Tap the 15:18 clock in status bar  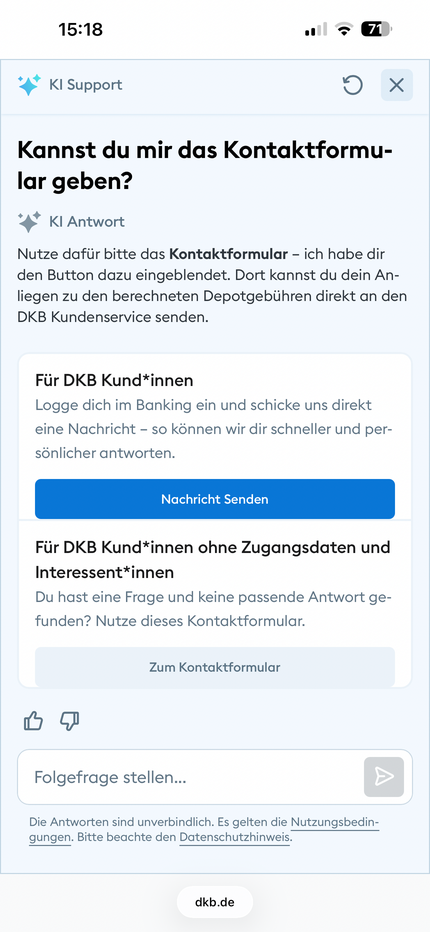click(80, 29)
